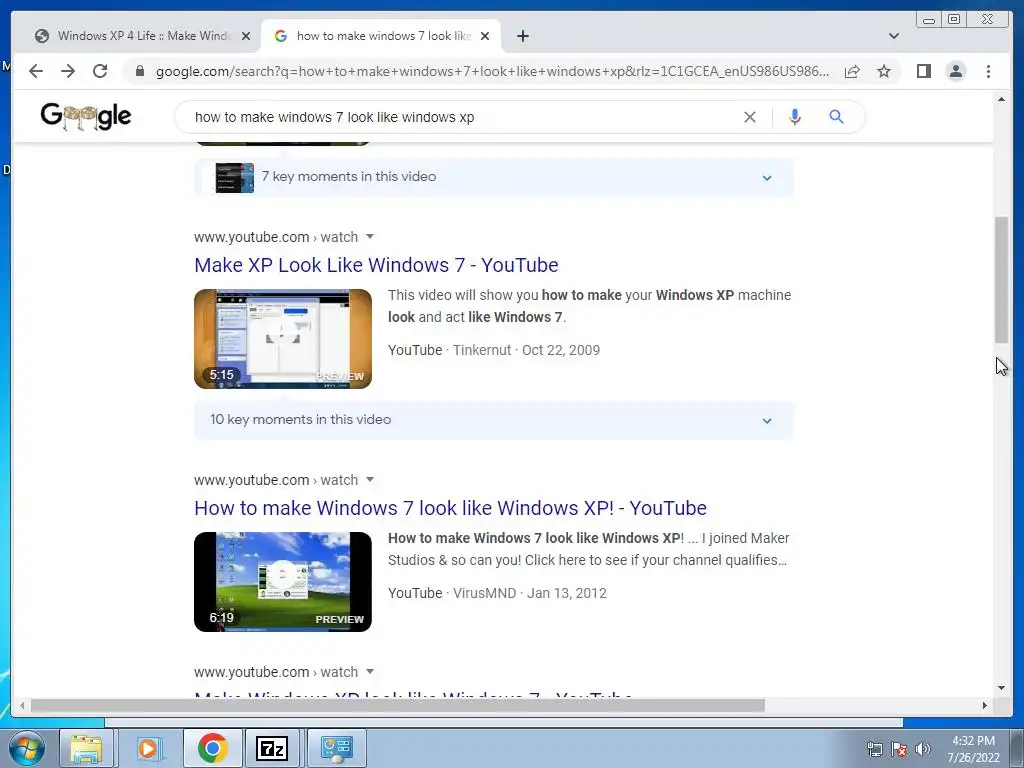Click the page's scroll up arrow

pyautogui.click(x=1001, y=99)
